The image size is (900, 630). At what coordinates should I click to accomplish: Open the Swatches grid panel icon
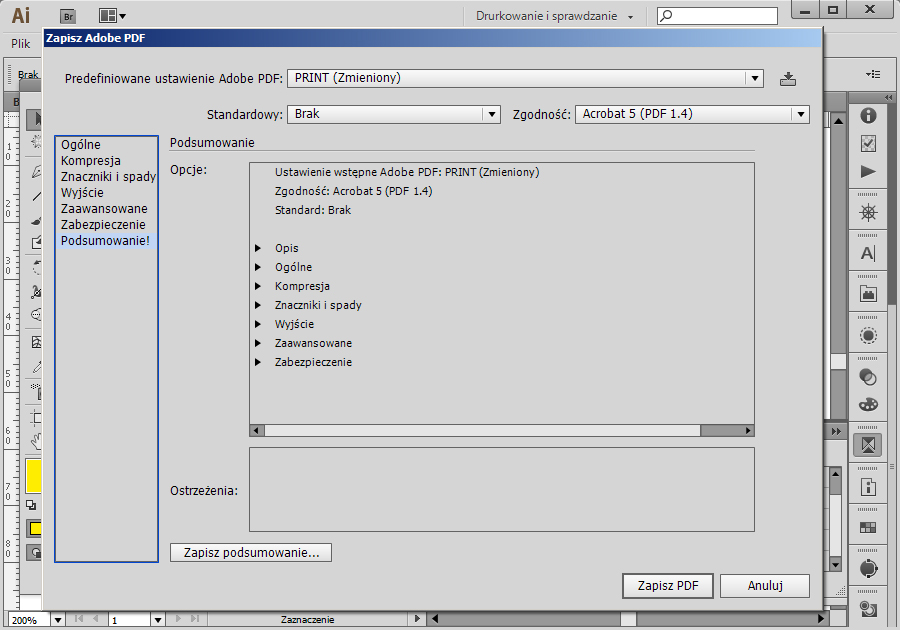click(868, 527)
